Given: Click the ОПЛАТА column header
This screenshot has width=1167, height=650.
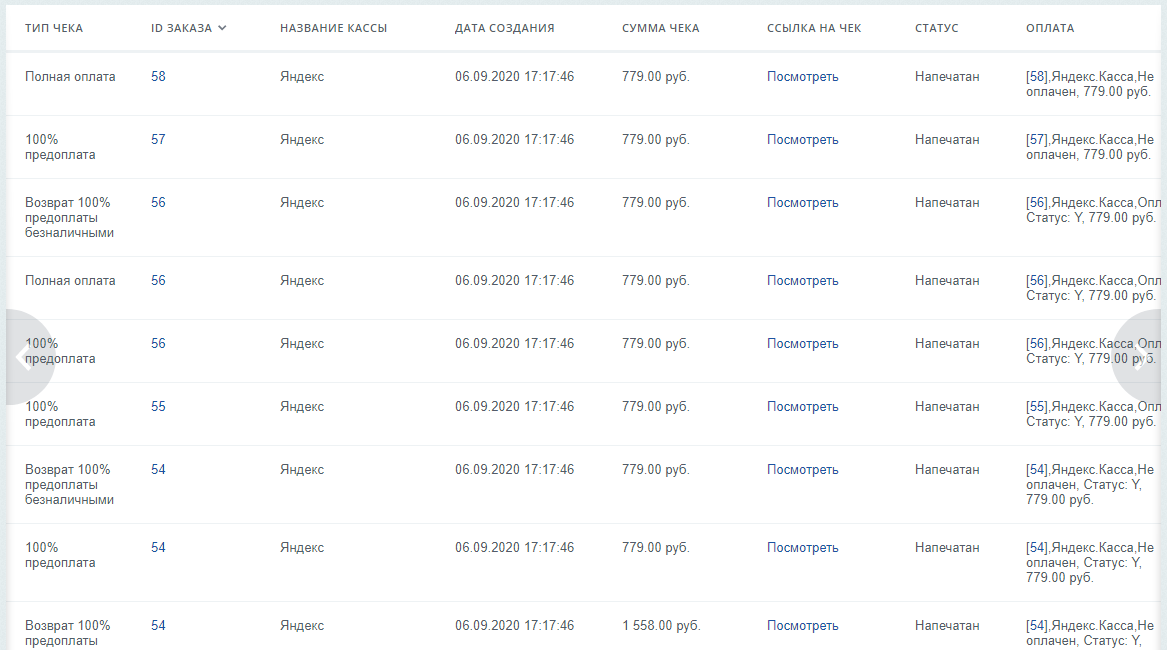Looking at the screenshot, I should (1050, 28).
